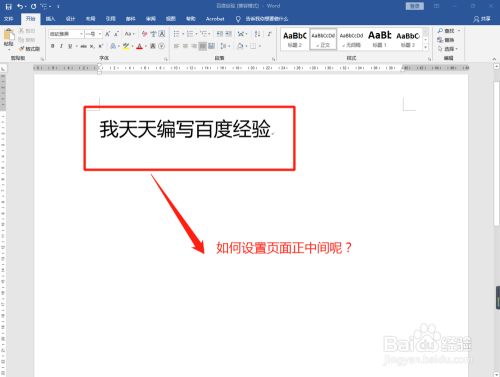Open the font name dropdown
This screenshot has height=377, width=500.
click(x=81, y=34)
